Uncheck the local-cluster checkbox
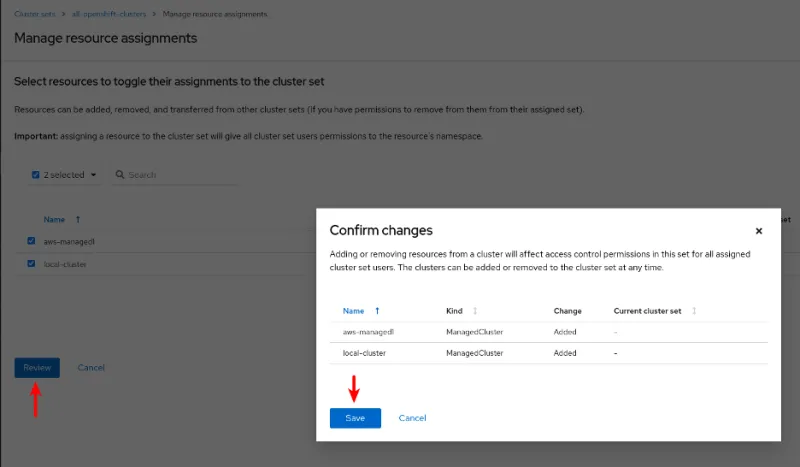800x467 pixels. click(x=31, y=263)
